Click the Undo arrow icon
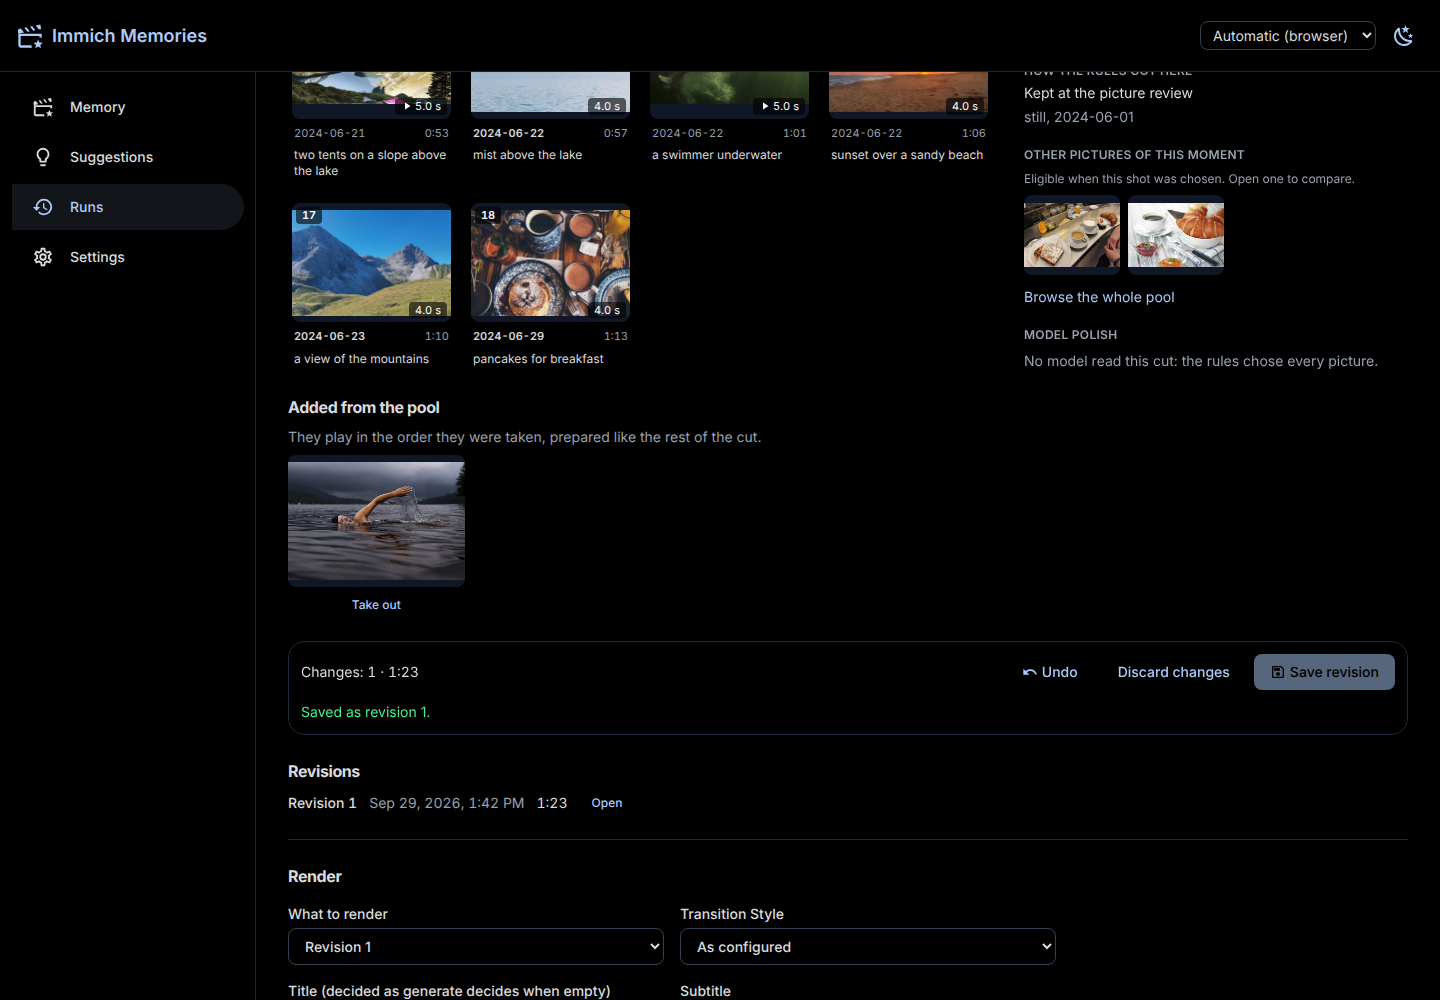Screen dimensions: 1440x1000 coord(1030,672)
